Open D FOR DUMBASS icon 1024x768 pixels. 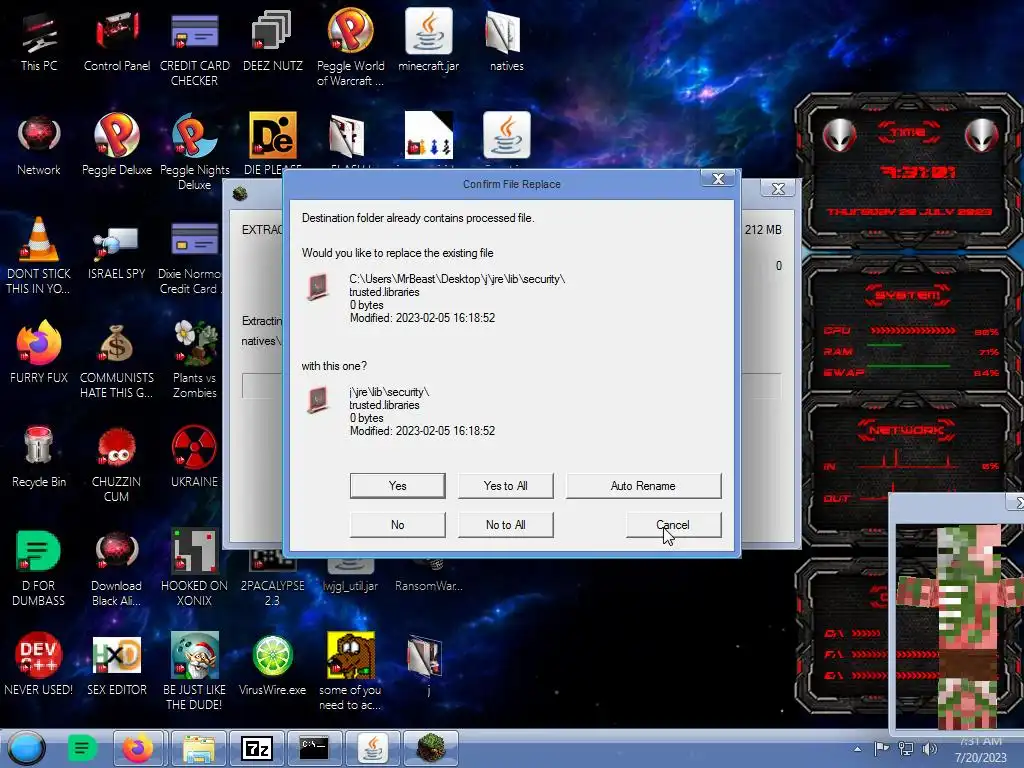(39, 568)
